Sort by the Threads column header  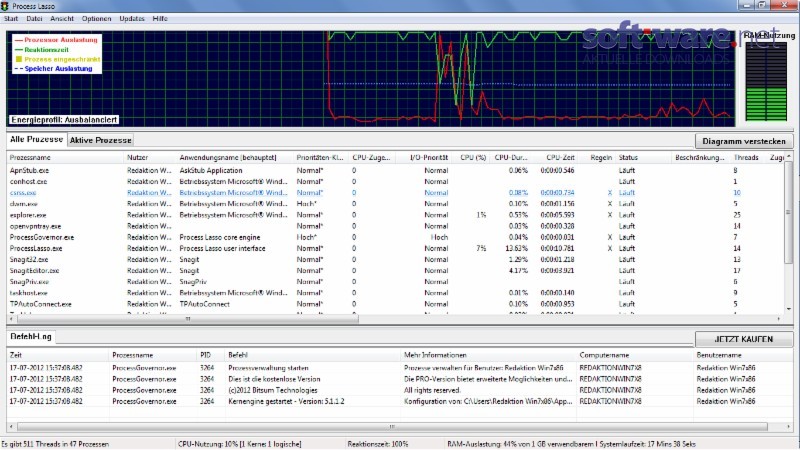click(x=746, y=158)
